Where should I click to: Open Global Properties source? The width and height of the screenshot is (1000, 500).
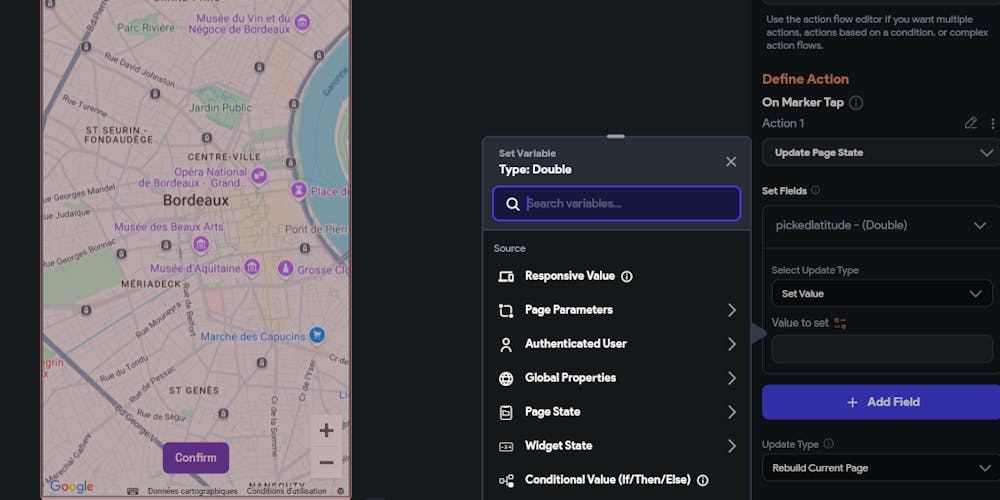pos(617,378)
